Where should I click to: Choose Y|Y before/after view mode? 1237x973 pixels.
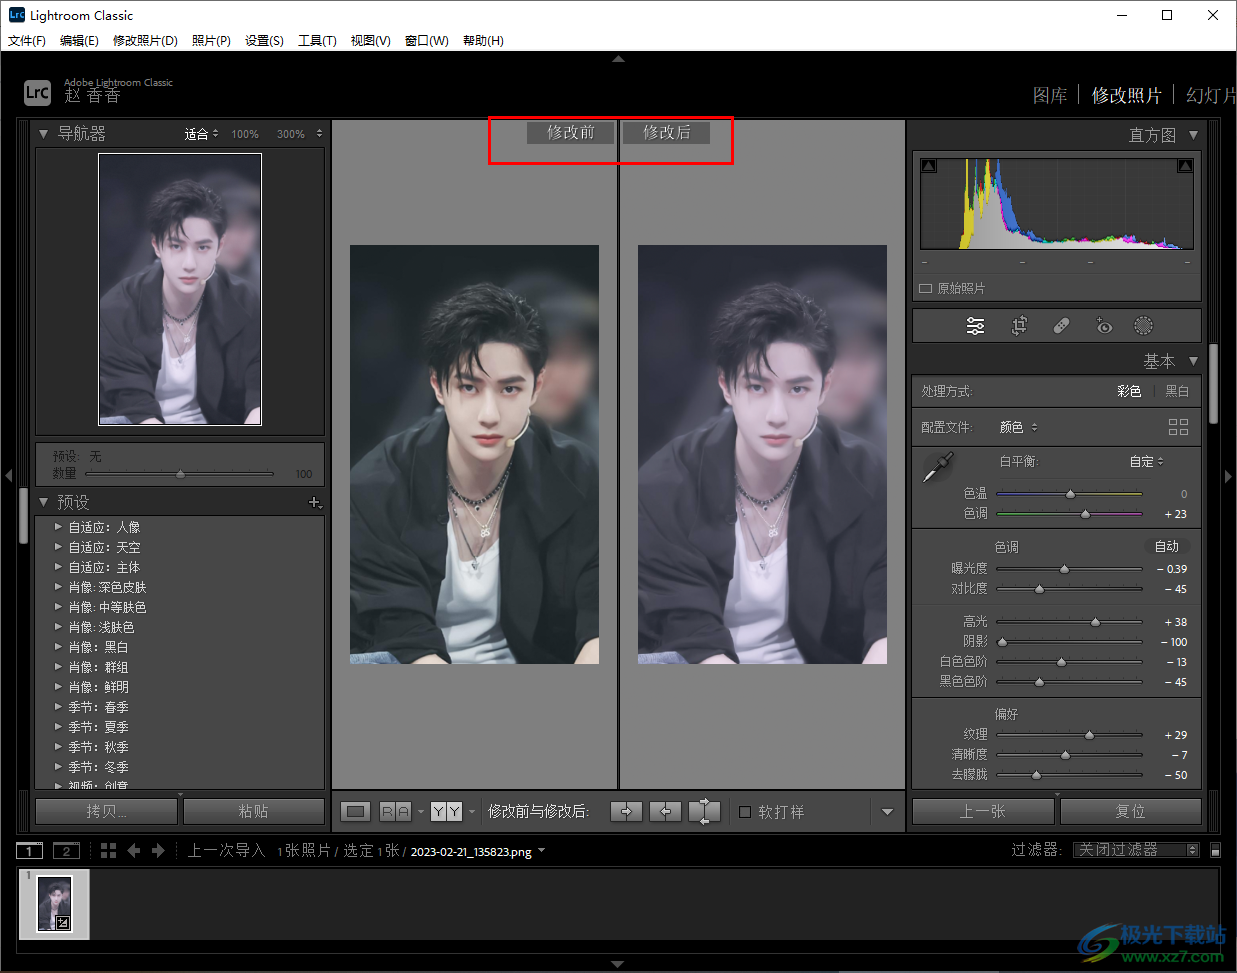pos(446,811)
